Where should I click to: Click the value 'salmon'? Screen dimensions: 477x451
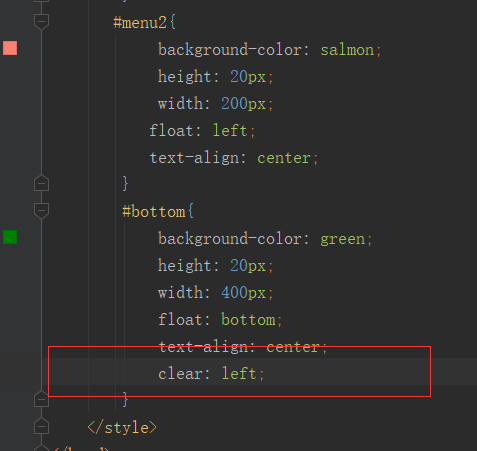[347, 50]
